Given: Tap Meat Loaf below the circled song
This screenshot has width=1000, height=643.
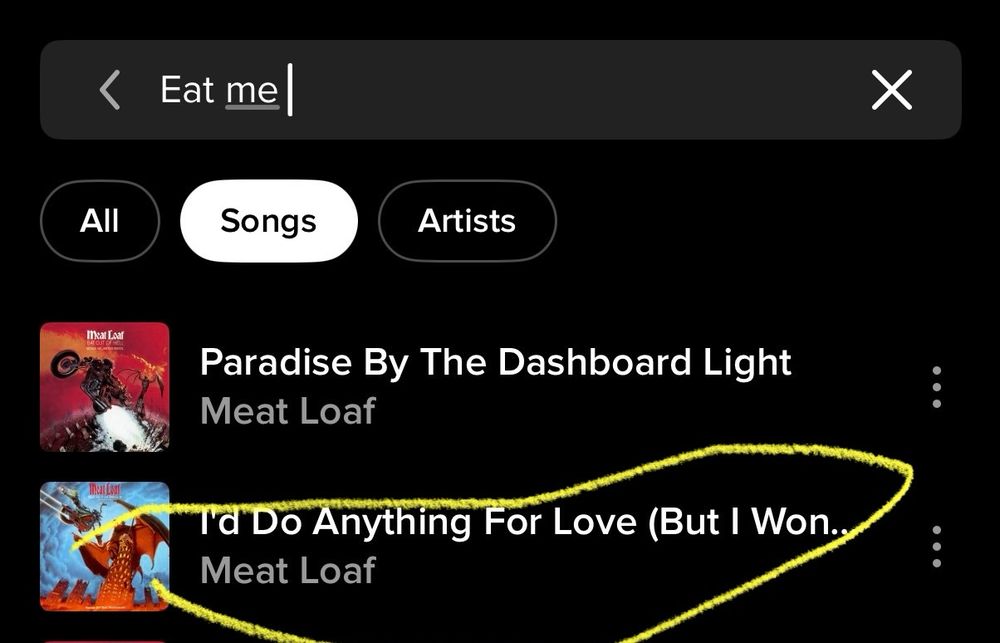Looking at the screenshot, I should (x=287, y=571).
